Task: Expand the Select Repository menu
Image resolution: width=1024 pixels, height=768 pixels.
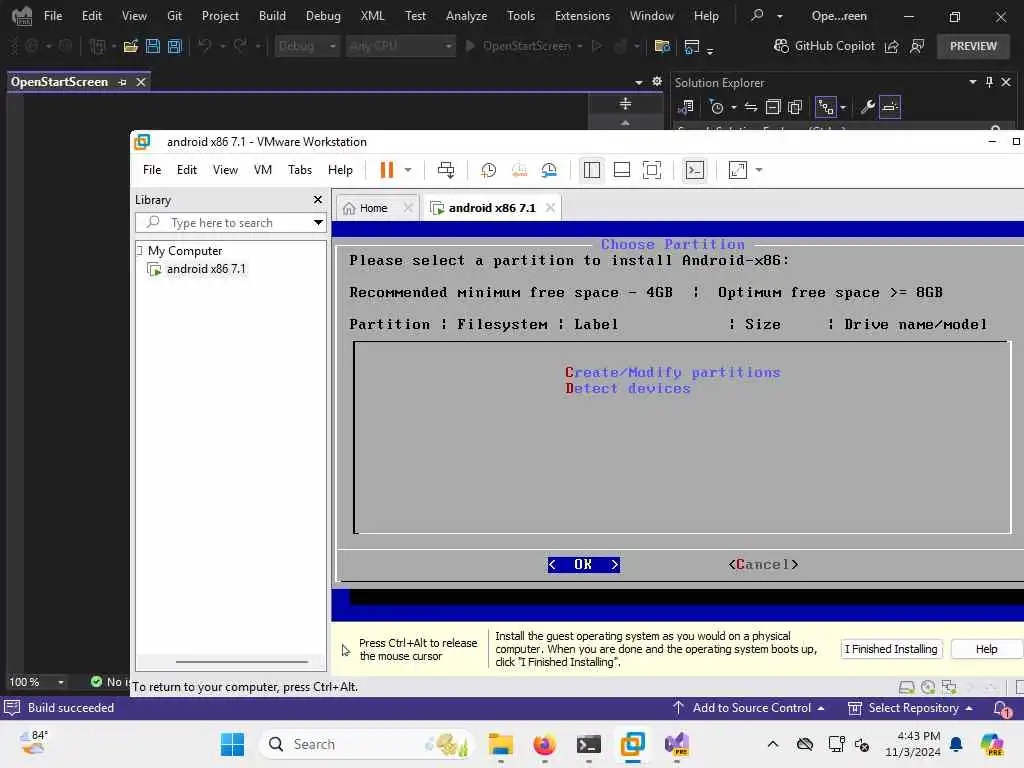Action: [910, 708]
